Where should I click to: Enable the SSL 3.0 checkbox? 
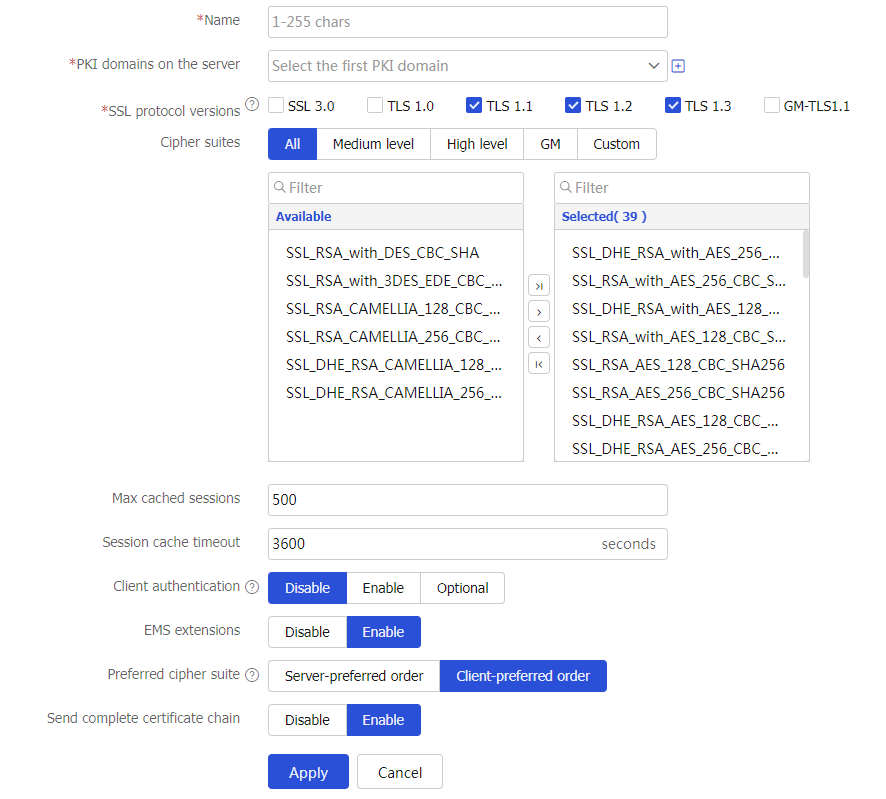click(276, 105)
